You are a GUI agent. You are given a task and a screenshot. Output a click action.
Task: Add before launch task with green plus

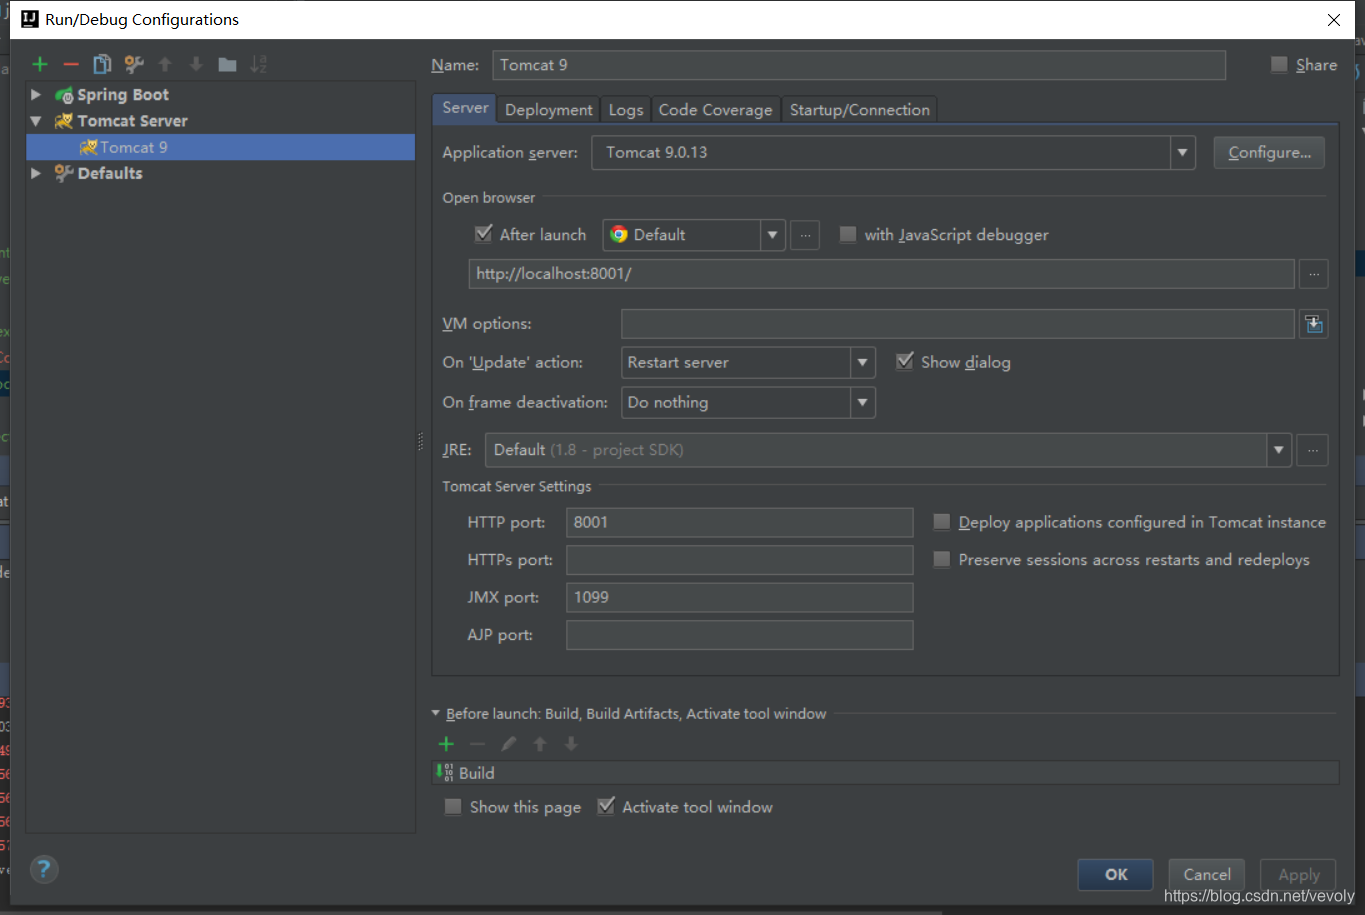[x=446, y=744]
